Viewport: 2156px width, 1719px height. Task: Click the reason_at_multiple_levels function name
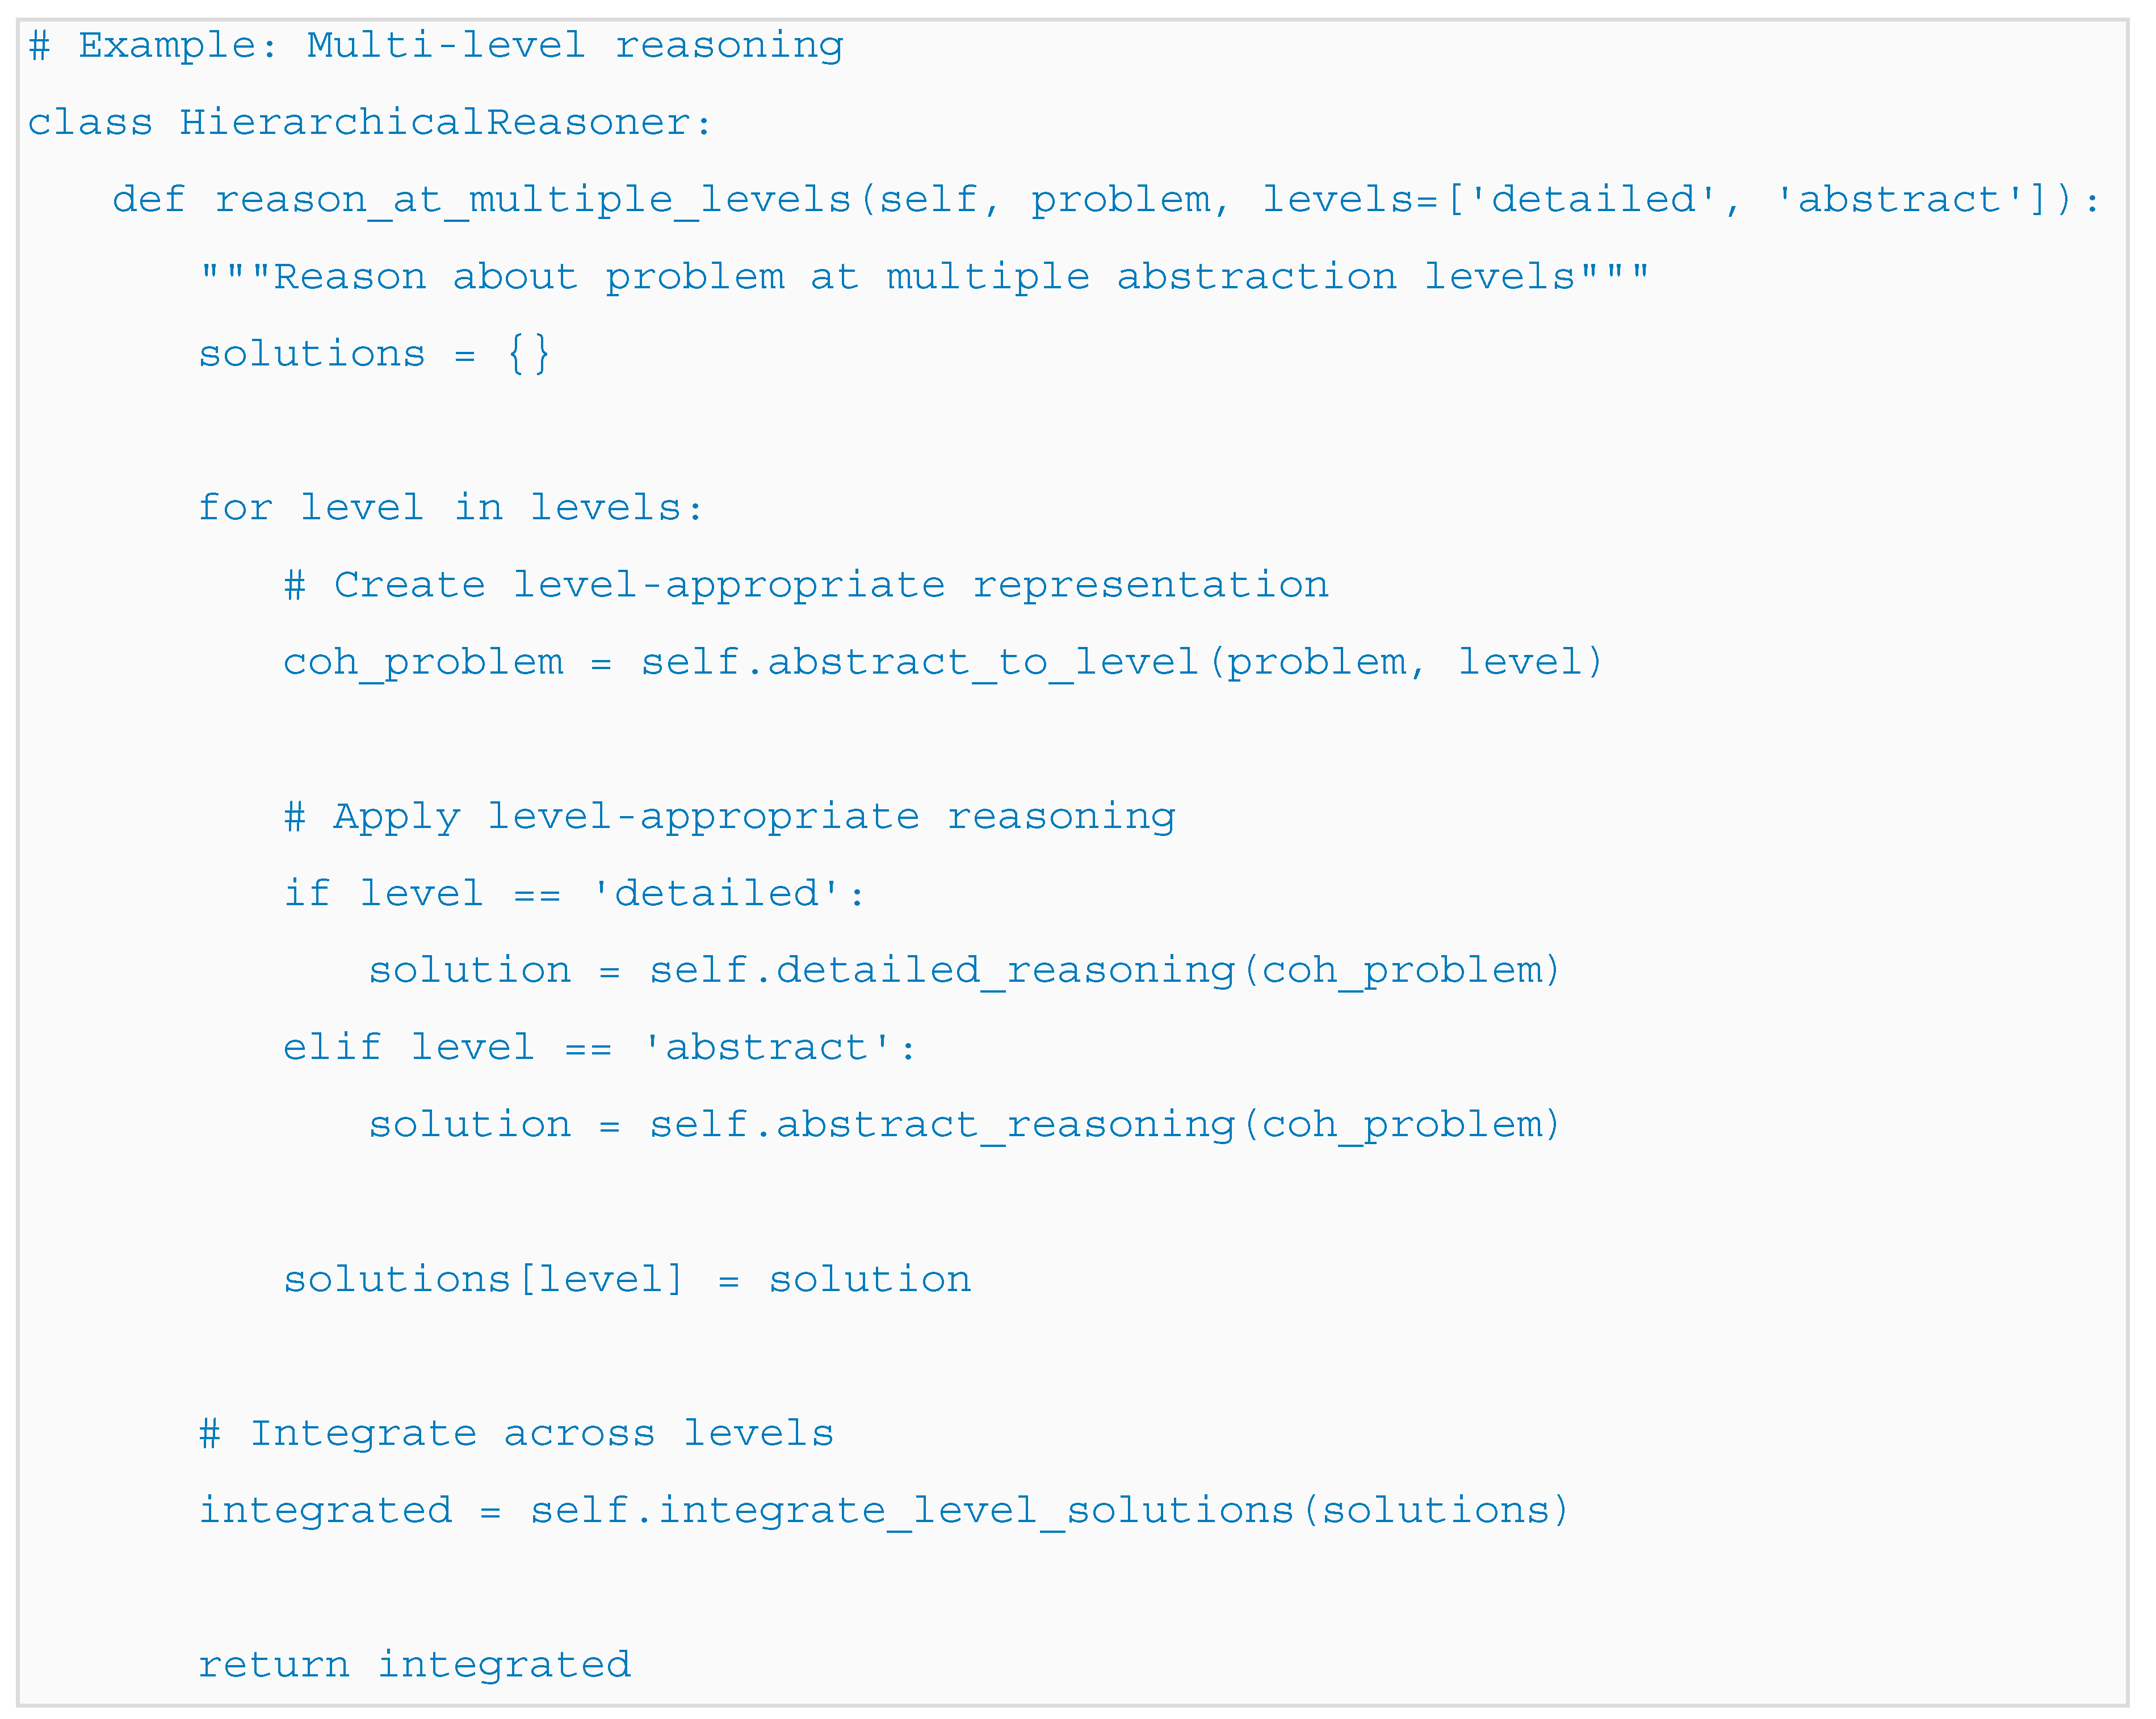532,200
